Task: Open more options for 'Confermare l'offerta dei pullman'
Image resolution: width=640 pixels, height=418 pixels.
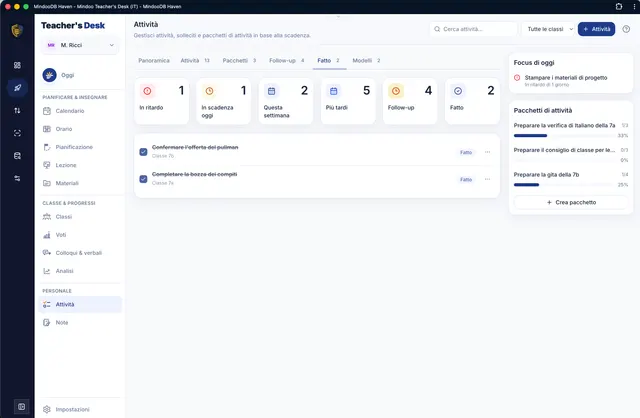Action: (x=487, y=152)
